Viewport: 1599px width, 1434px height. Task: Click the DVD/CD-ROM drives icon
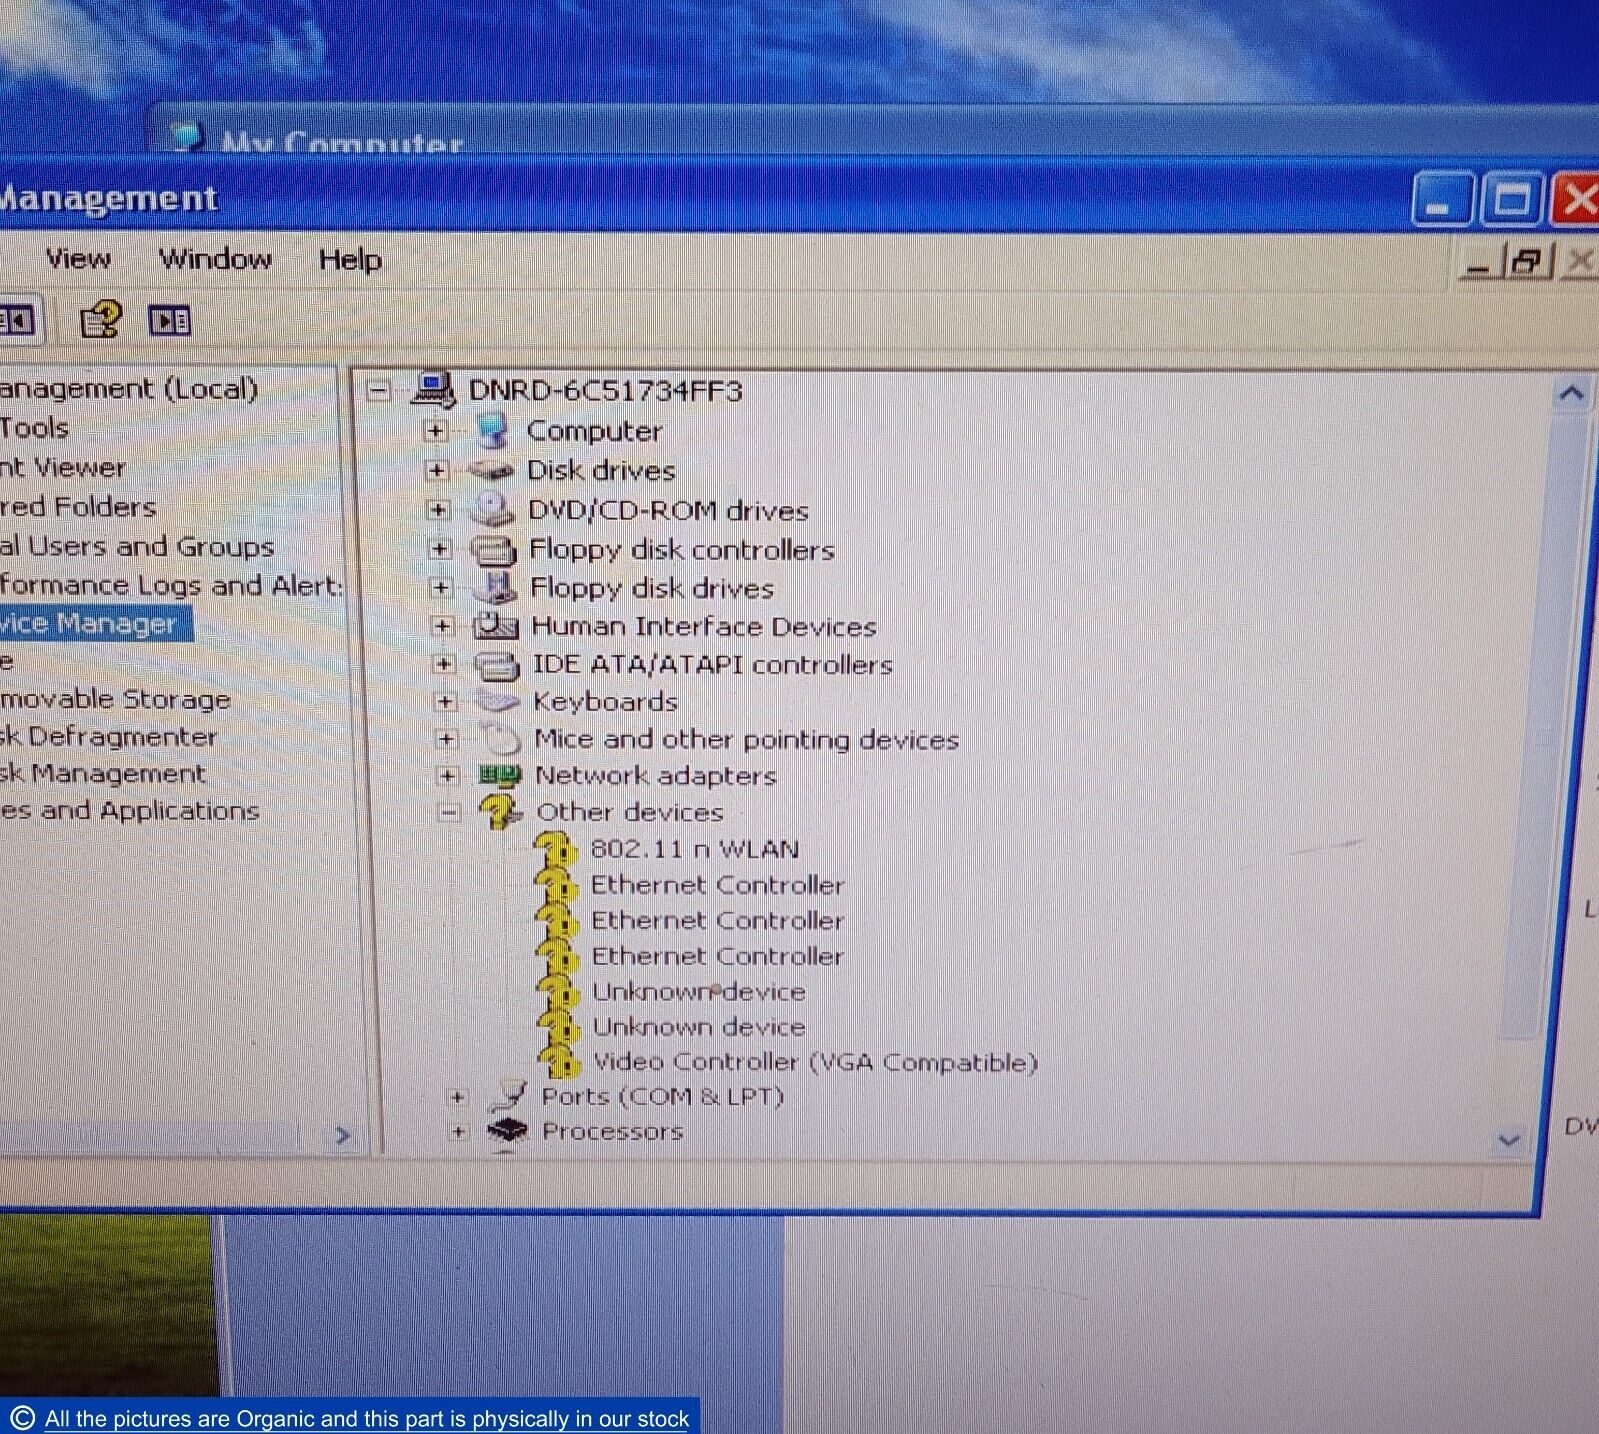click(493, 509)
